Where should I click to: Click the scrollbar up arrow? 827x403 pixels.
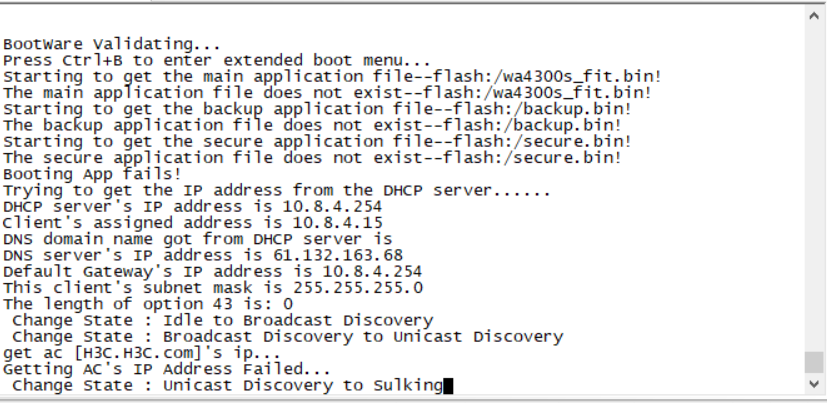[815, 15]
